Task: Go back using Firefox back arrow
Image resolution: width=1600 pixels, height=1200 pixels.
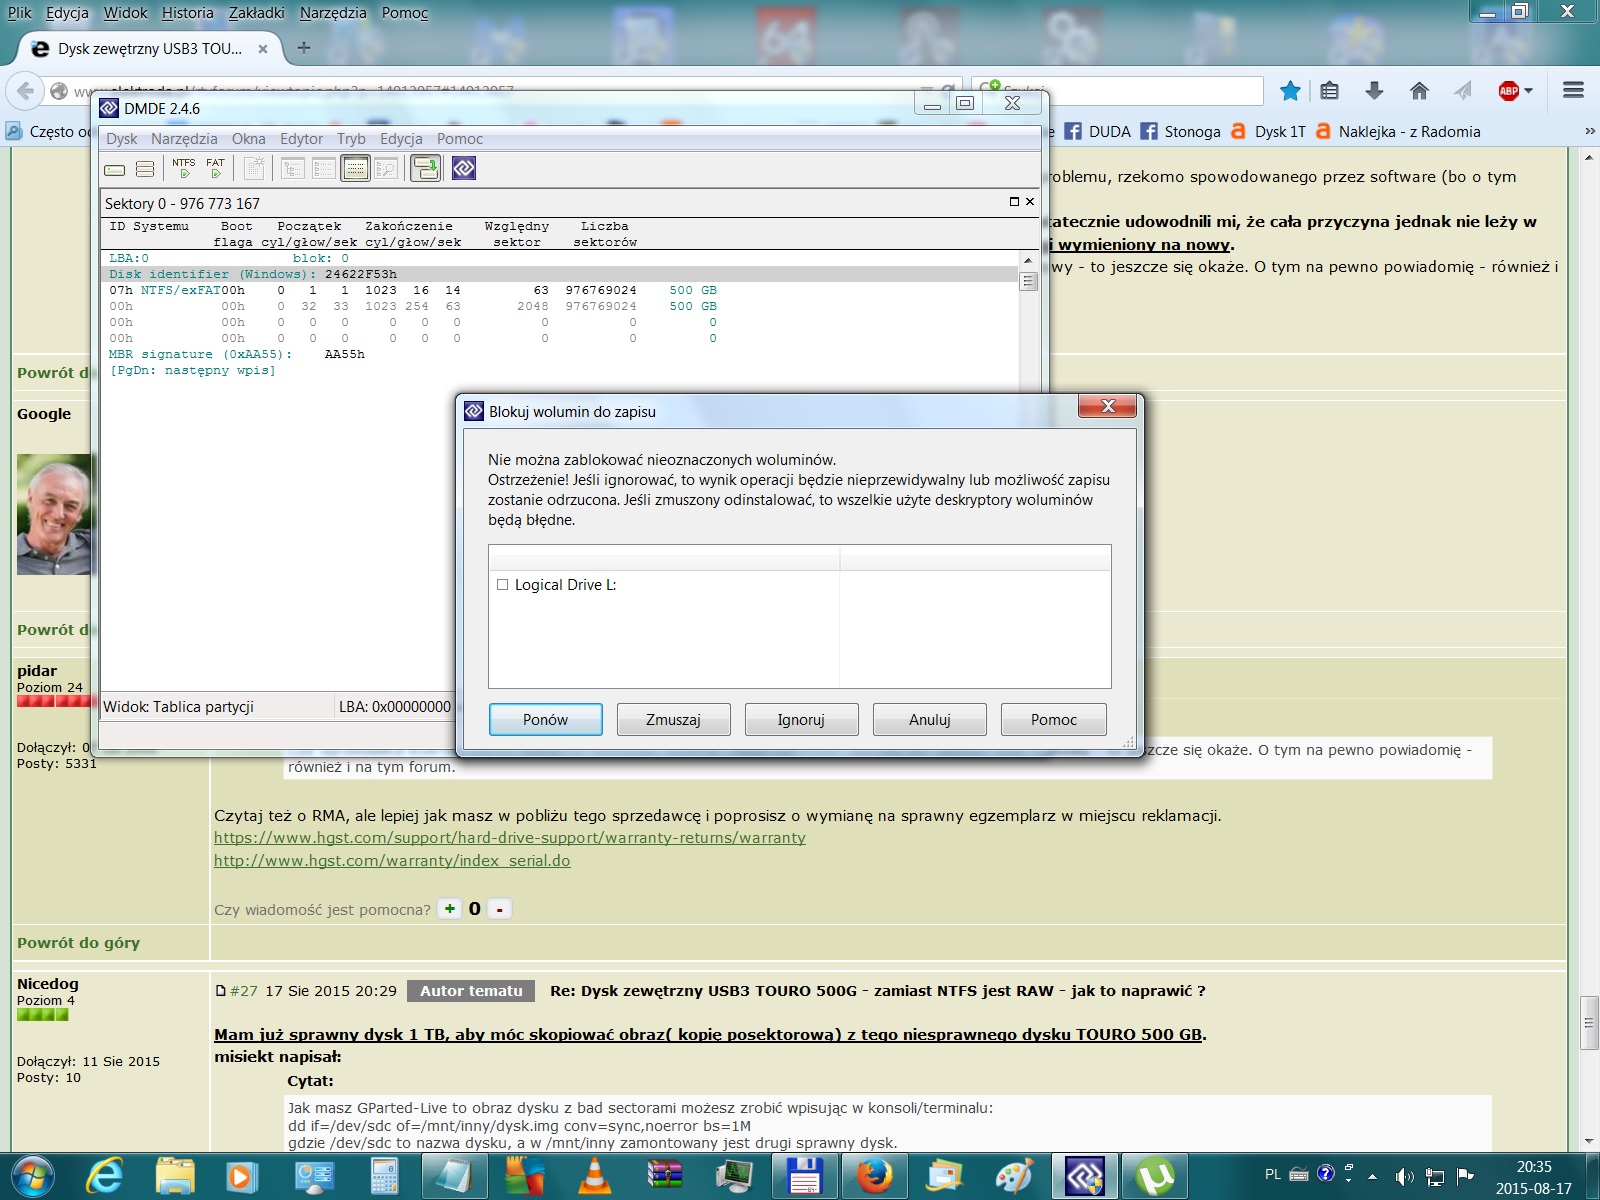Action: point(25,91)
